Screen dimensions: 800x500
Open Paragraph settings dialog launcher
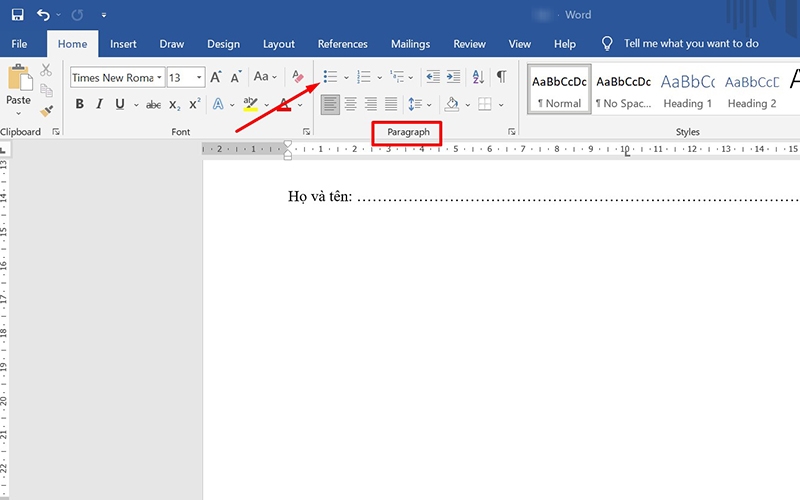click(512, 132)
